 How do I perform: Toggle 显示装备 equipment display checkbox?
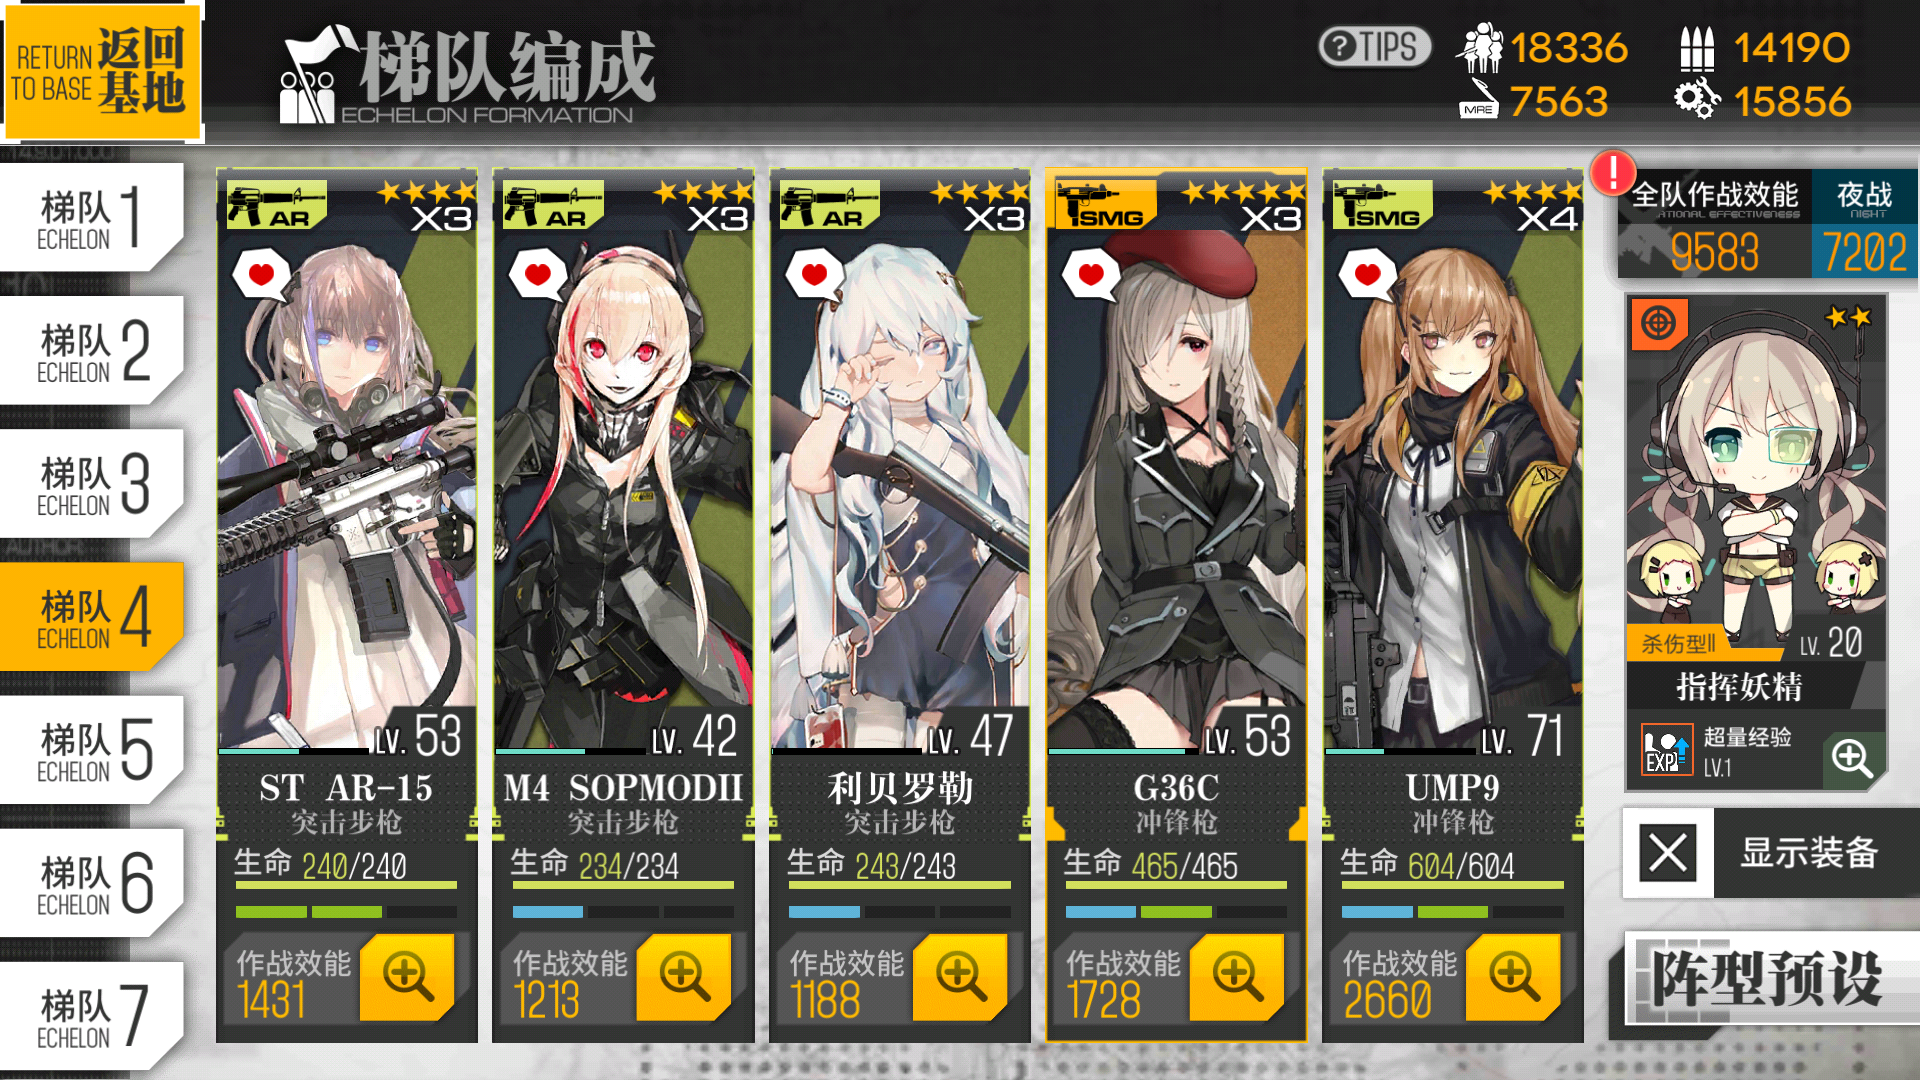coord(1667,853)
